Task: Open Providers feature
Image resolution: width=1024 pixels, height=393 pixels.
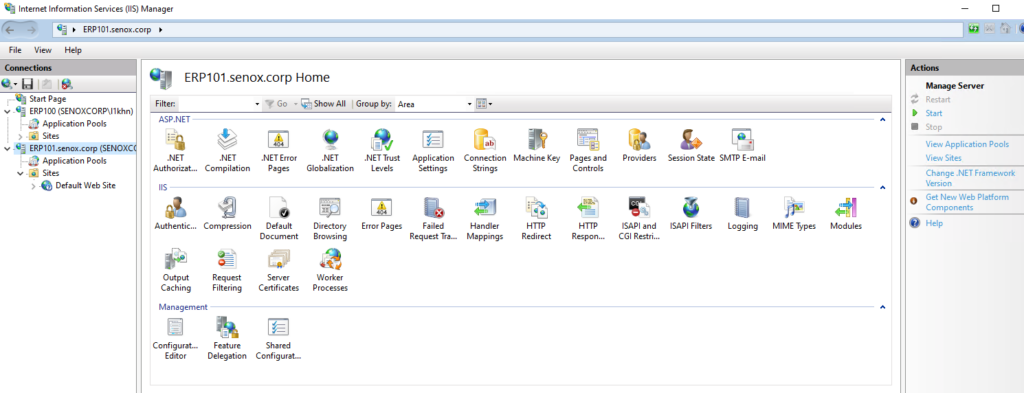Action: [639, 145]
